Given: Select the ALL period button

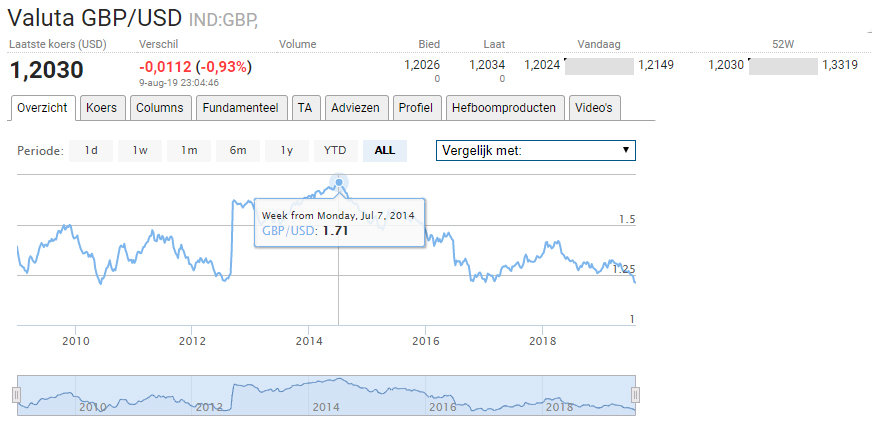Looking at the screenshot, I should (x=385, y=151).
